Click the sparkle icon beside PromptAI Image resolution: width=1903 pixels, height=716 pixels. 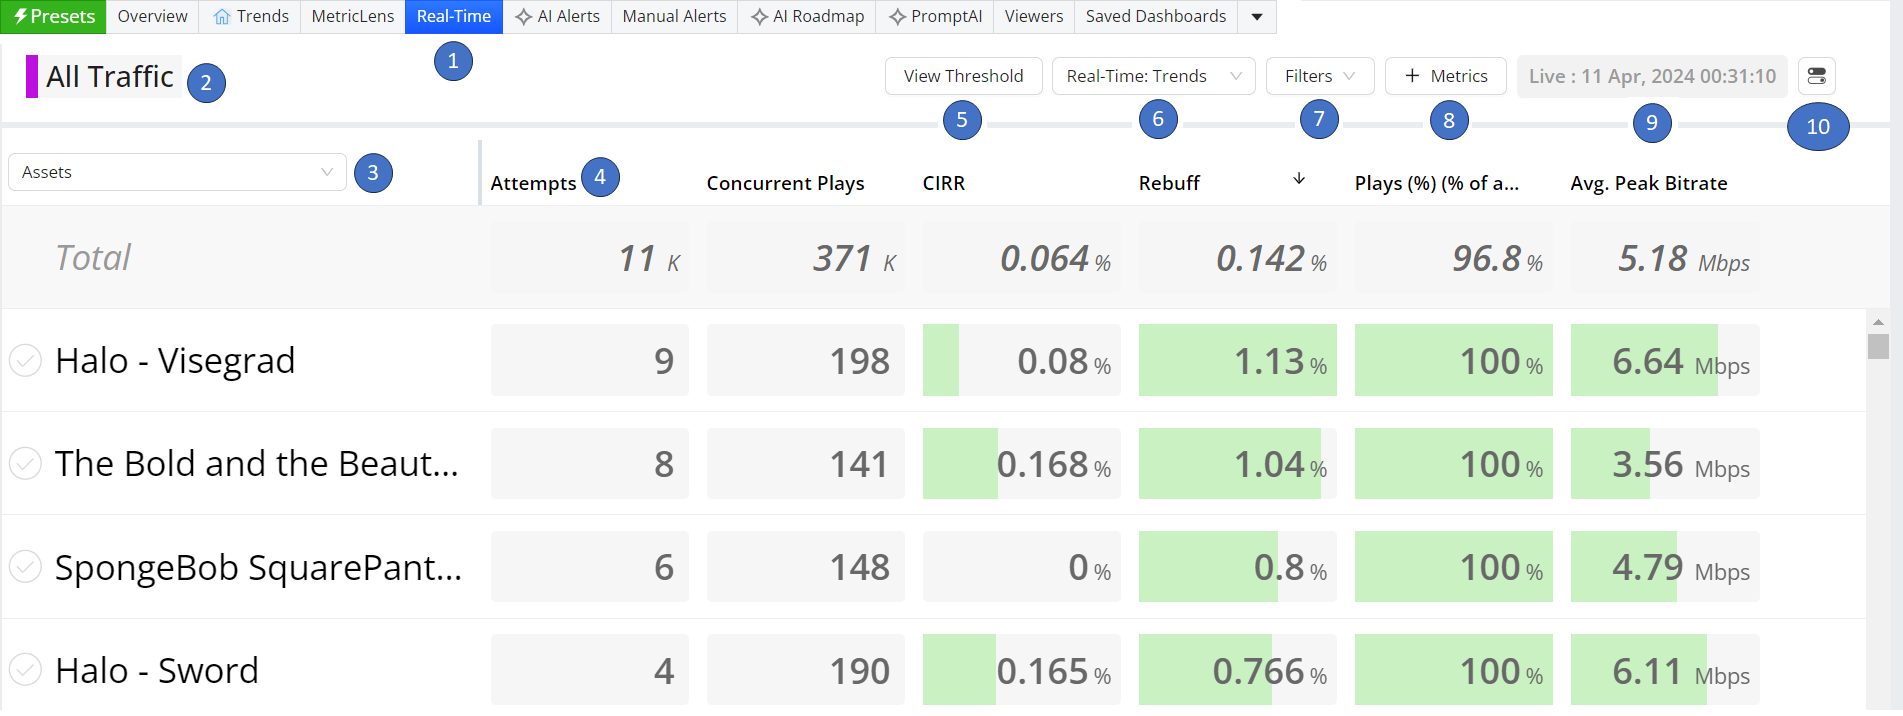[897, 17]
